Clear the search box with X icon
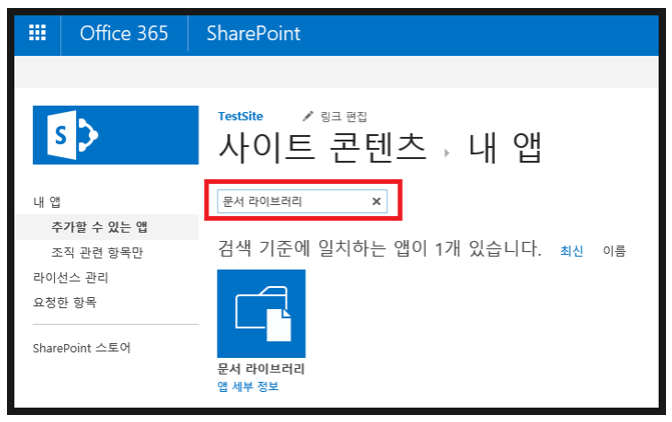 tap(376, 201)
